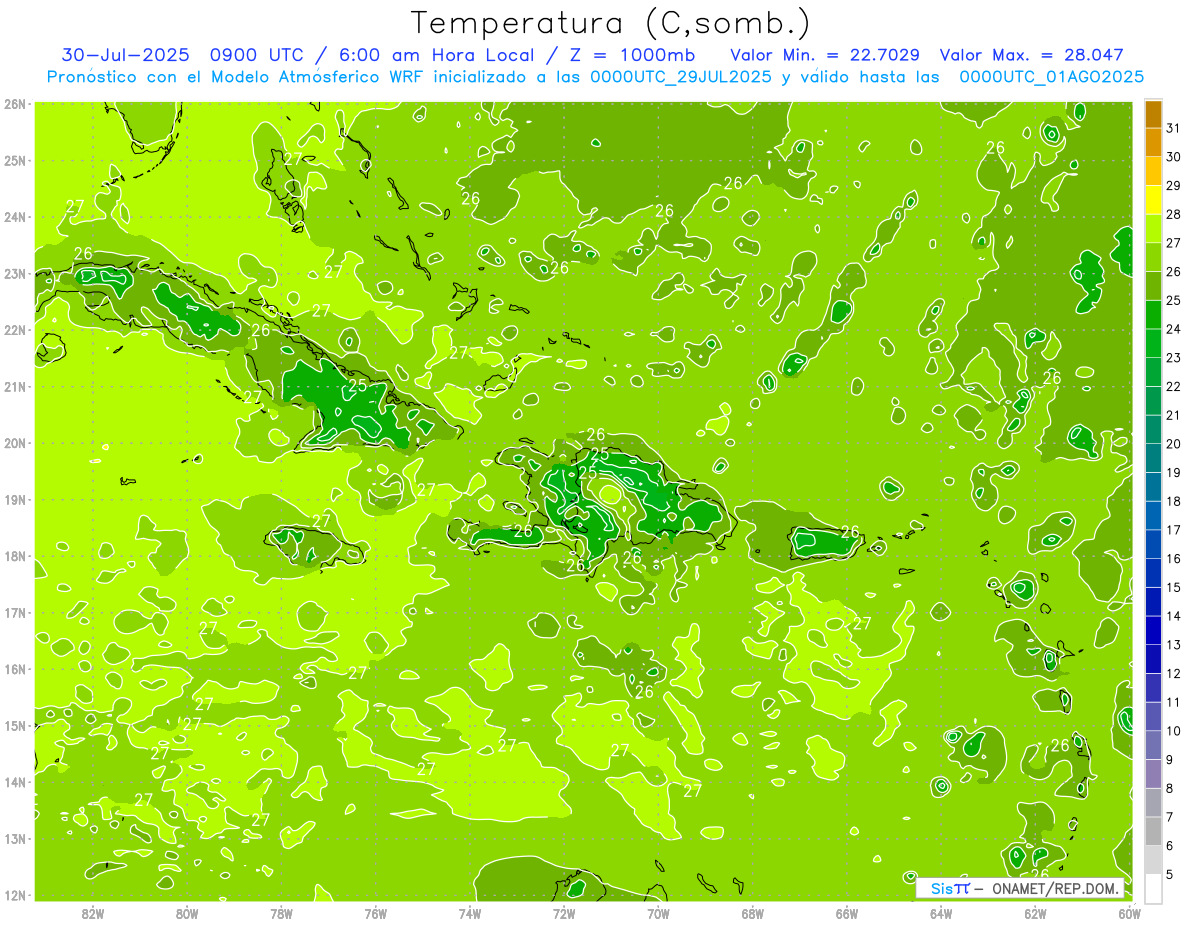
Task: Click the legend swatch between 29 and 30
Action: (1154, 171)
